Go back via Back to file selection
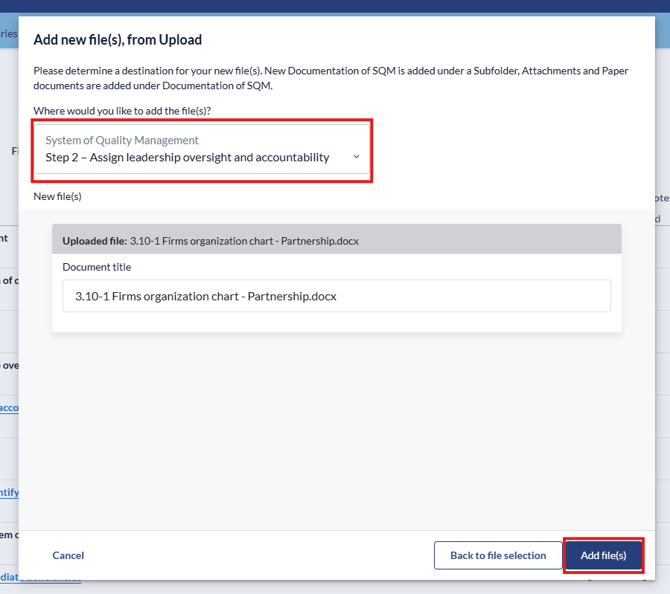Image resolution: width=670 pixels, height=594 pixels. (497, 555)
